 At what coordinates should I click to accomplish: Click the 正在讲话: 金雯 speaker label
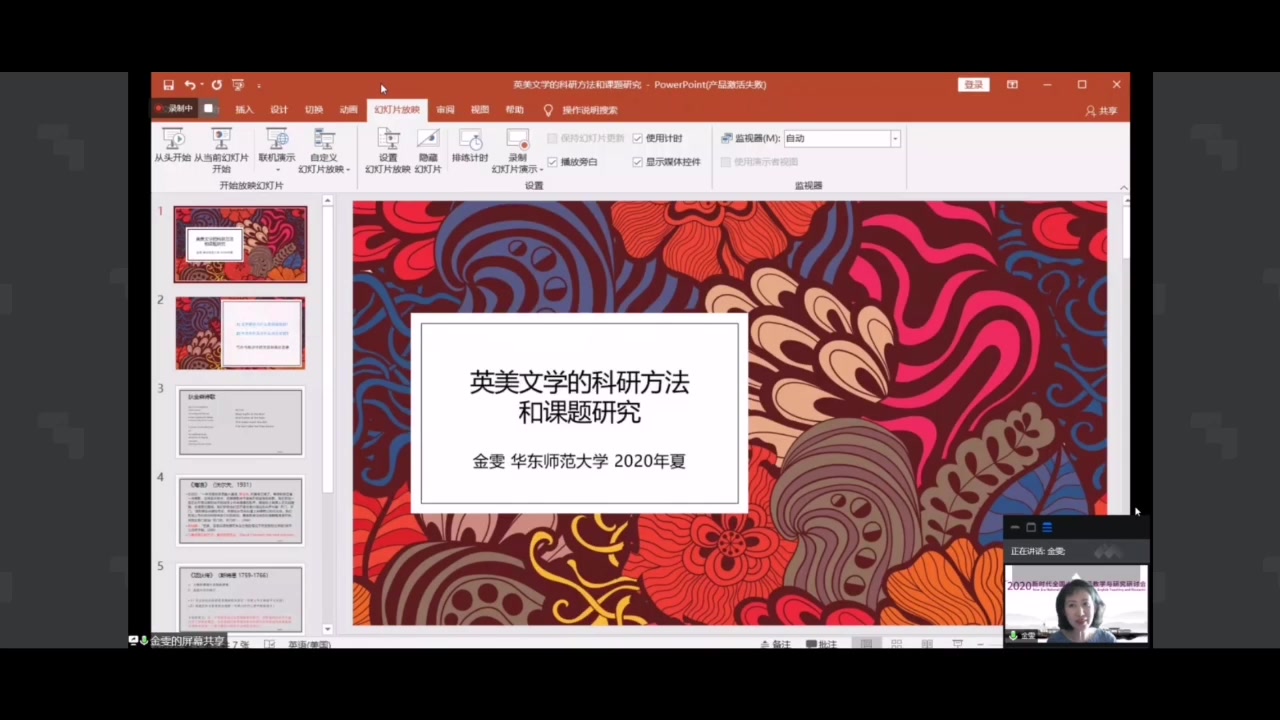(1038, 551)
